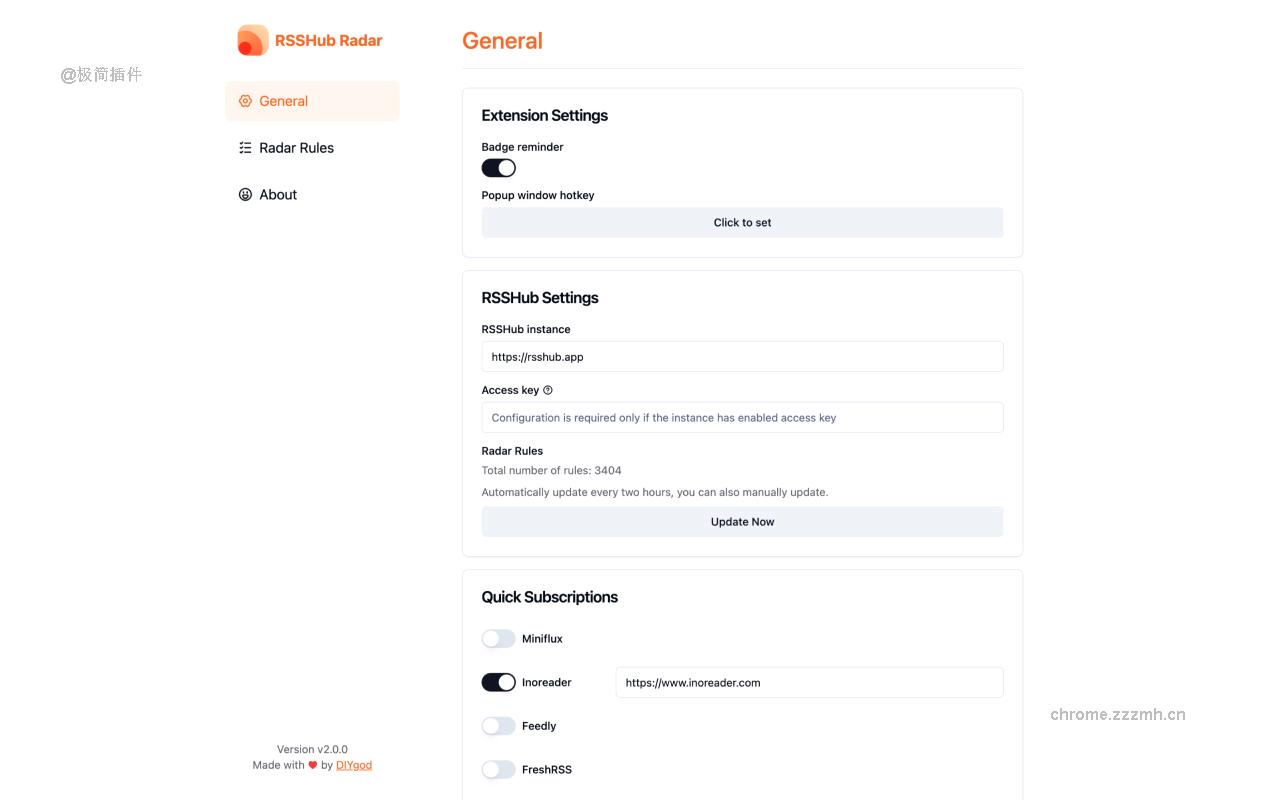Click the 'Quick Subscriptions' heading

(x=549, y=597)
